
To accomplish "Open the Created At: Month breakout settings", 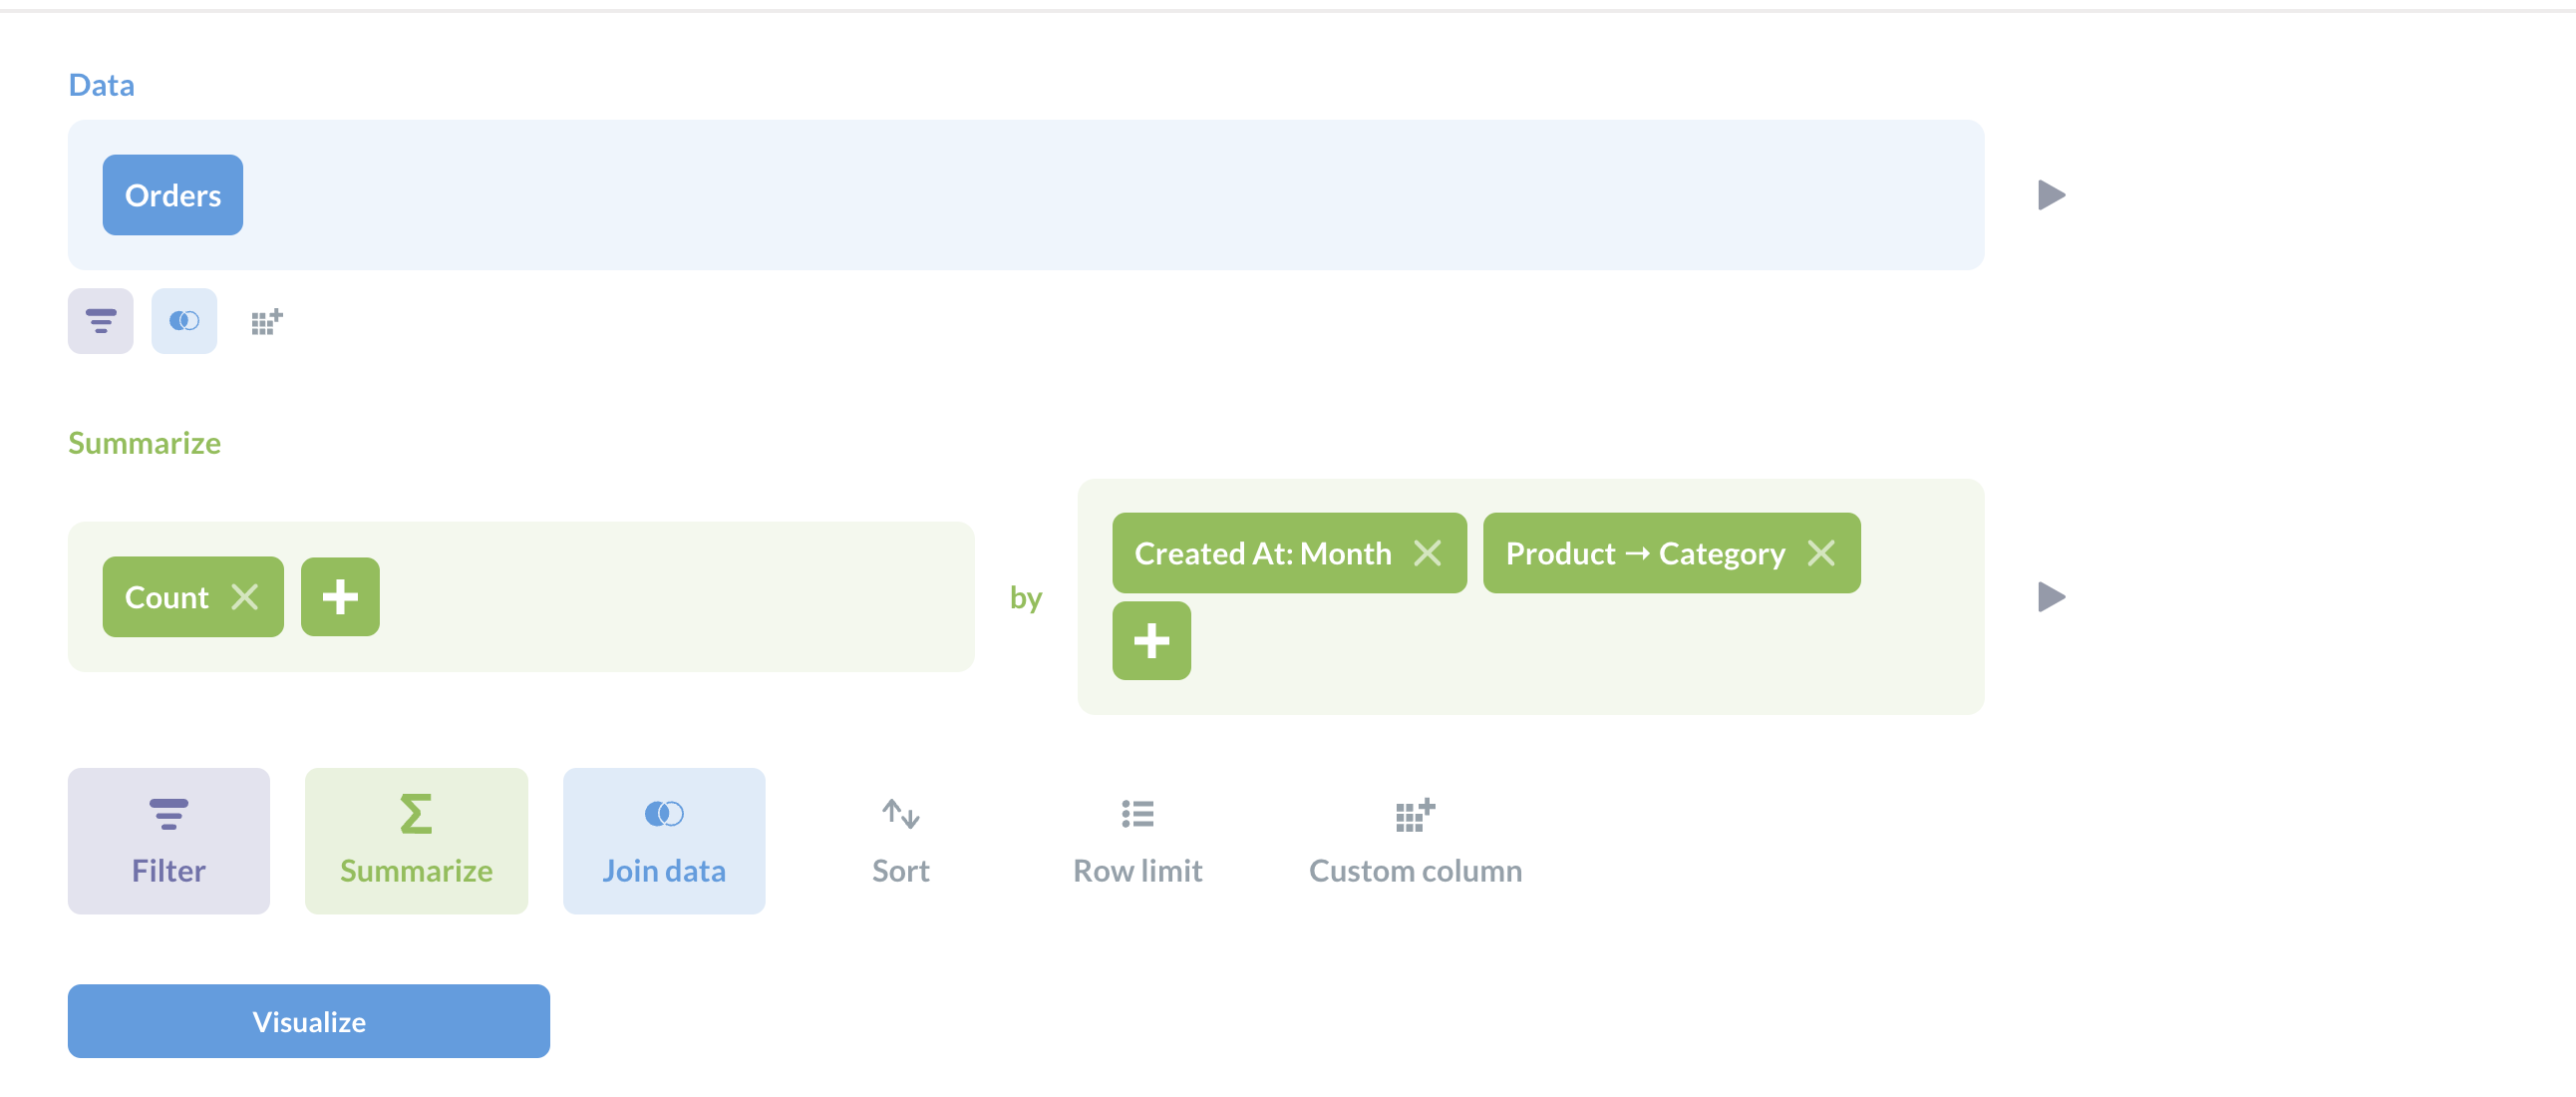I will coord(1261,553).
